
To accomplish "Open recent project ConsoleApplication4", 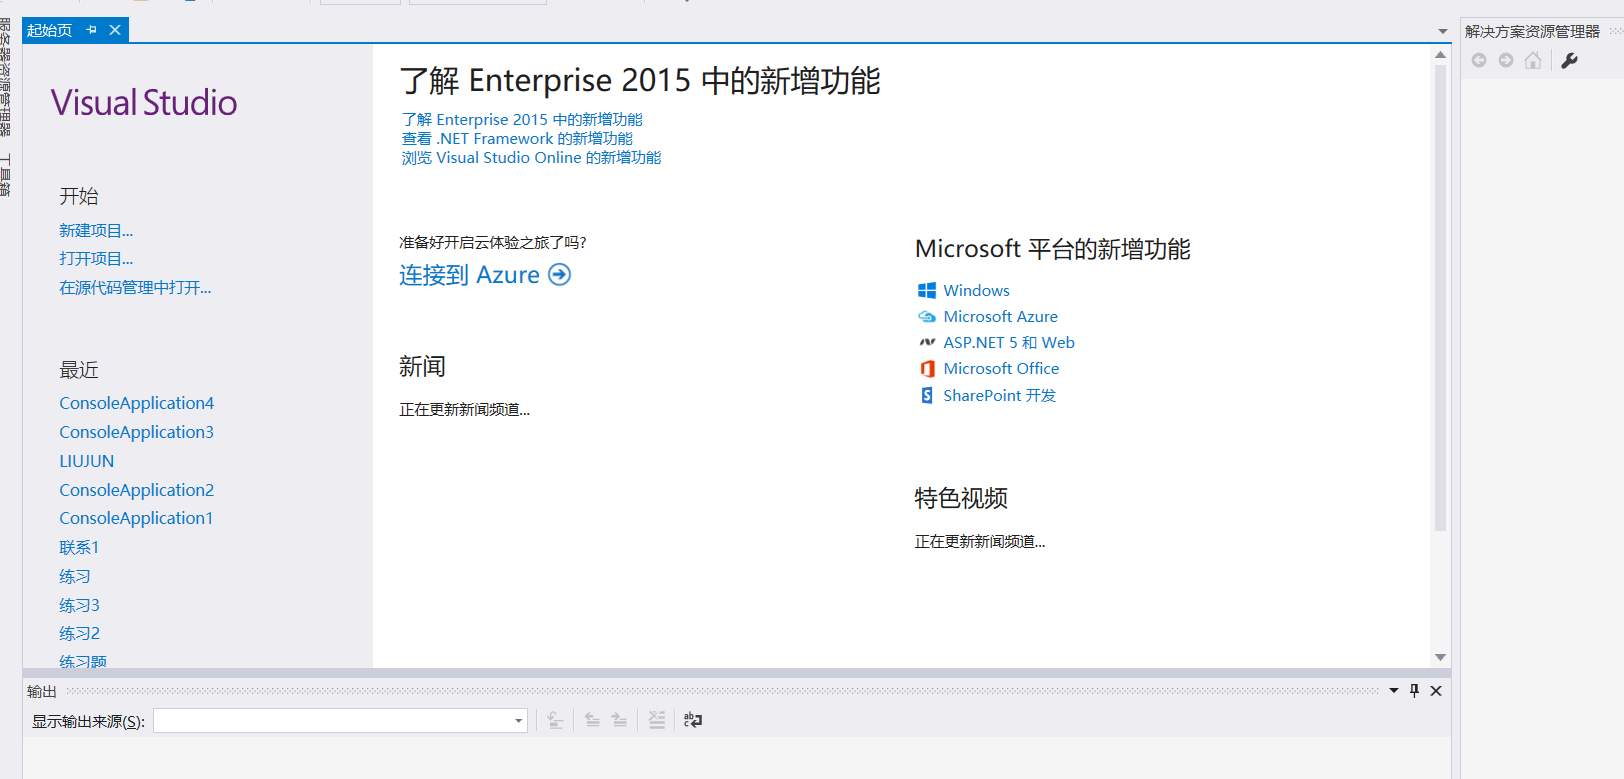I will click(x=137, y=403).
